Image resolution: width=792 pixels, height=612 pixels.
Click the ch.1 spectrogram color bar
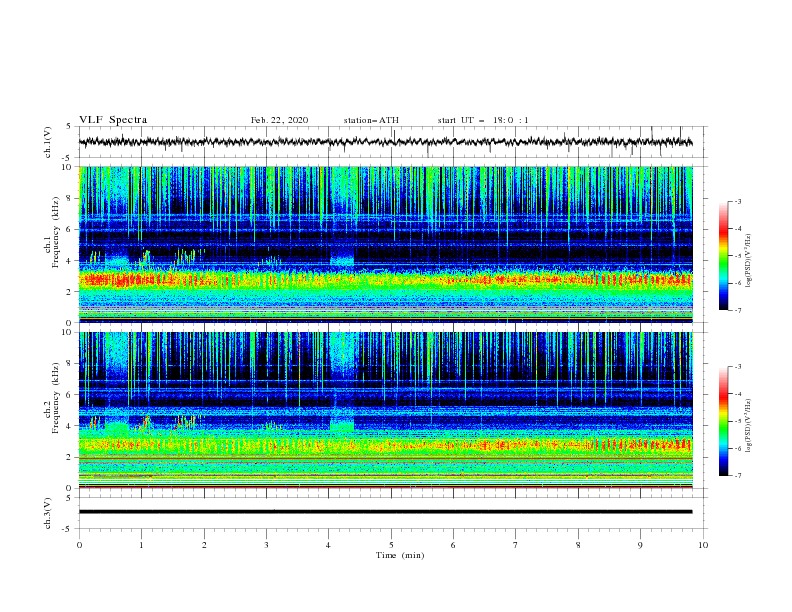click(723, 256)
